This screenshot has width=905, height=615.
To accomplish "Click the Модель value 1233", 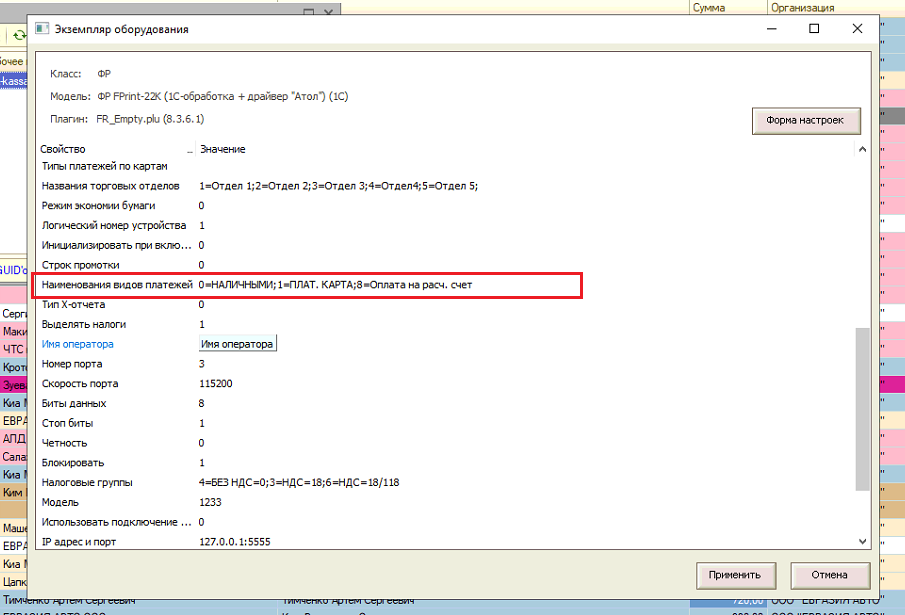I will click(210, 502).
